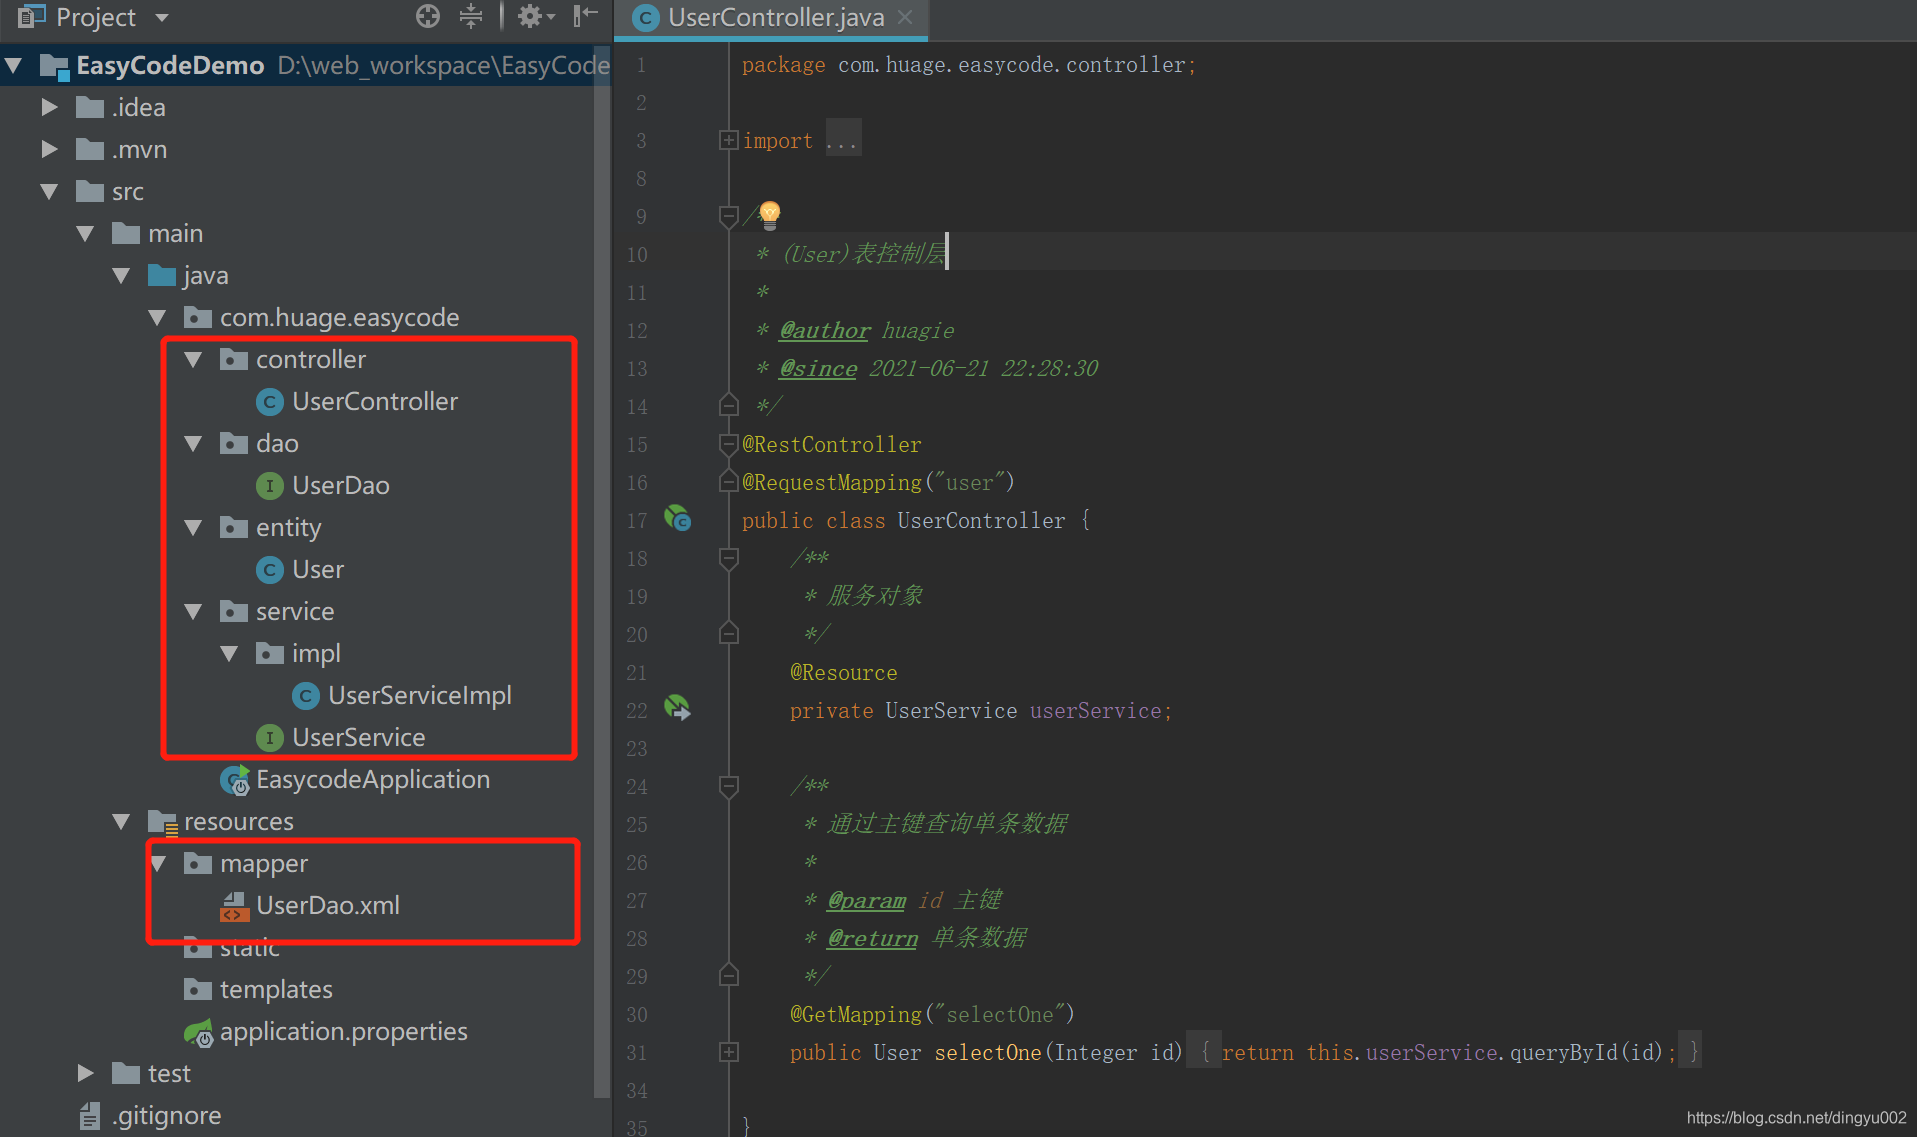The image size is (1917, 1137).
Task: Select the UserController class icon in tree
Action: [269, 402]
